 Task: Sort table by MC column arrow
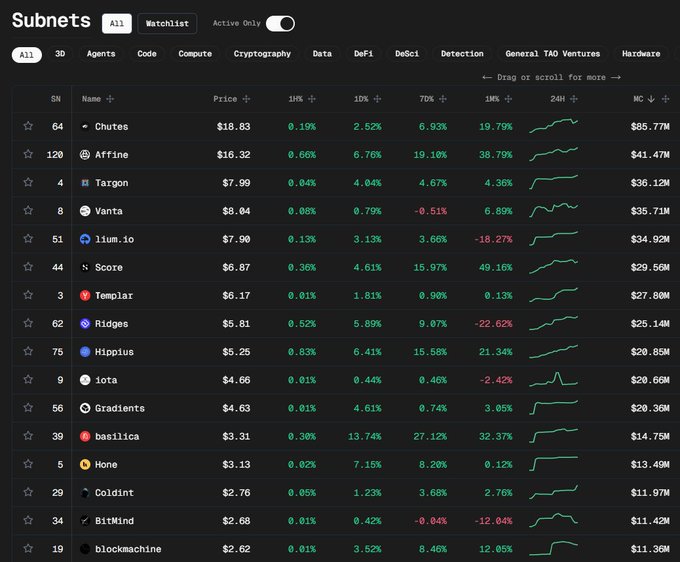[x=652, y=99]
